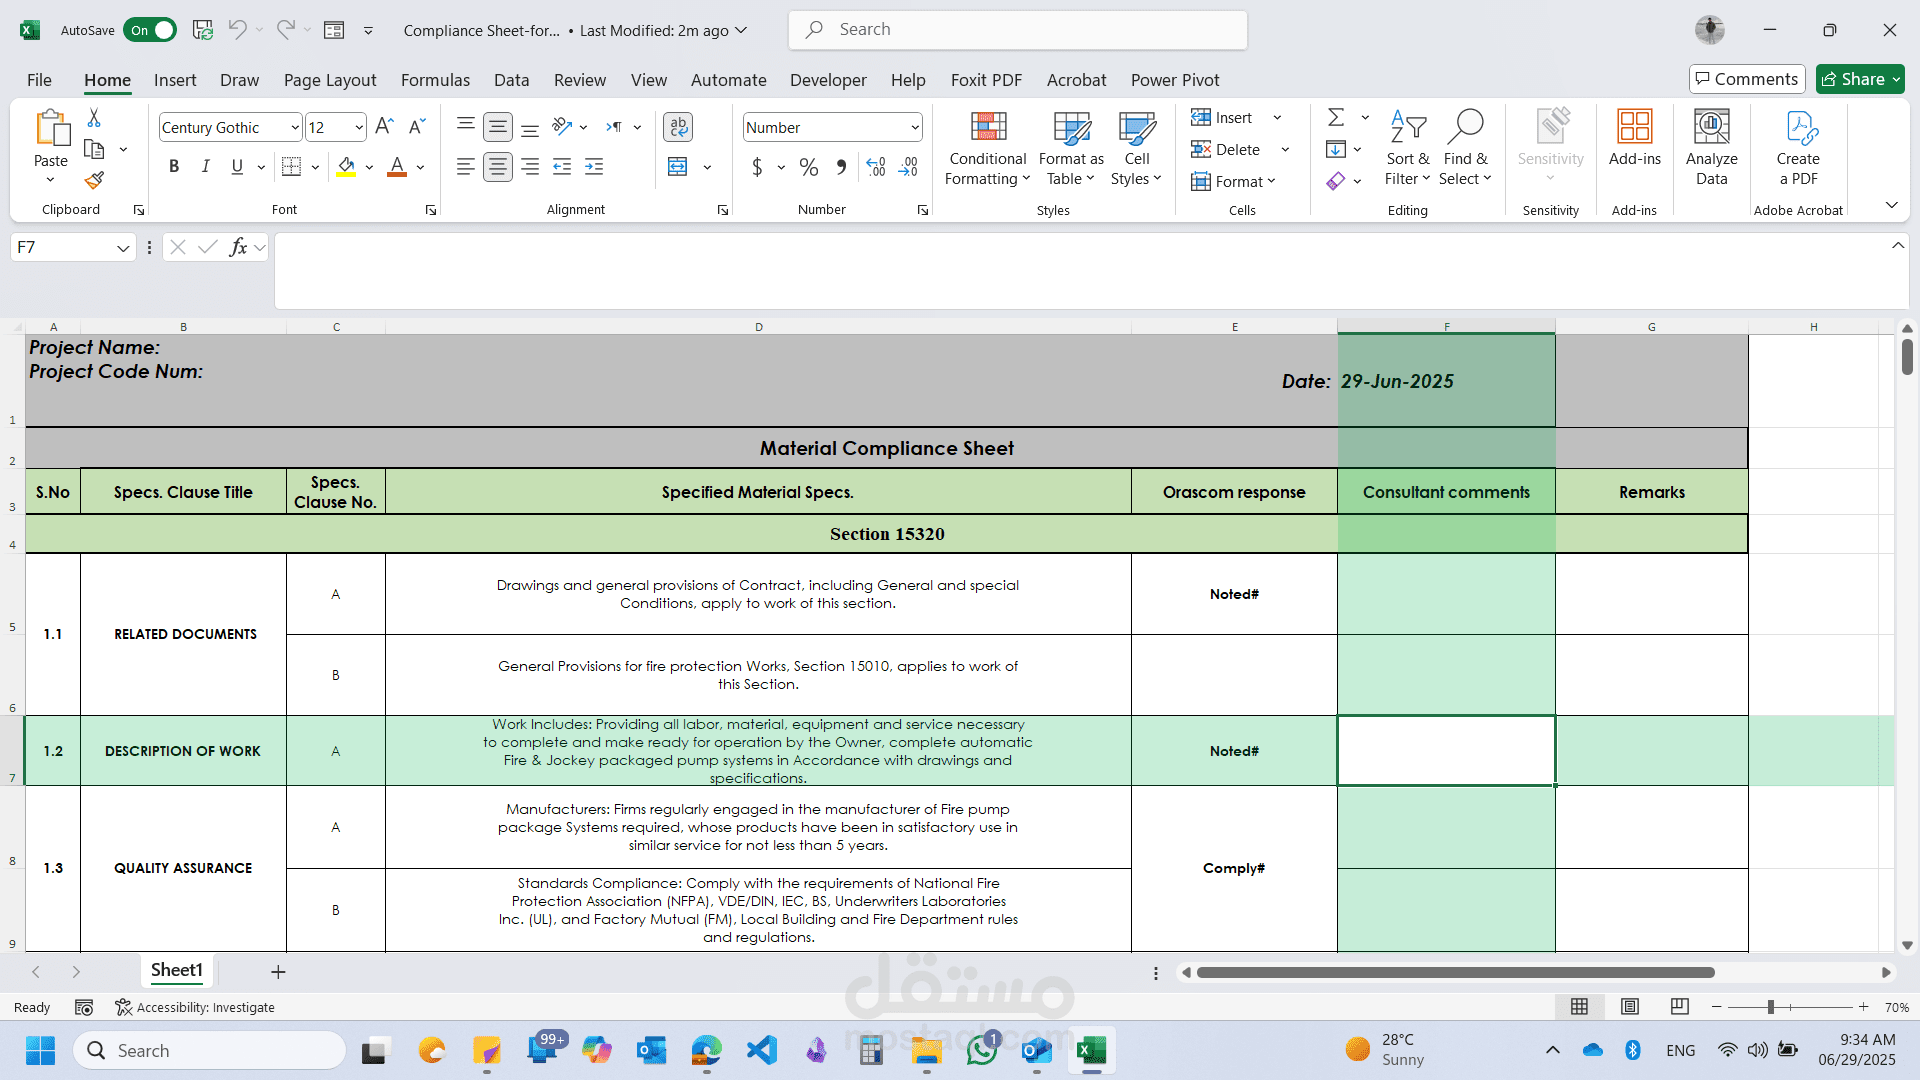Viewport: 1920px width, 1080px height.
Task: Switch to the Review tab
Action: (x=580, y=80)
